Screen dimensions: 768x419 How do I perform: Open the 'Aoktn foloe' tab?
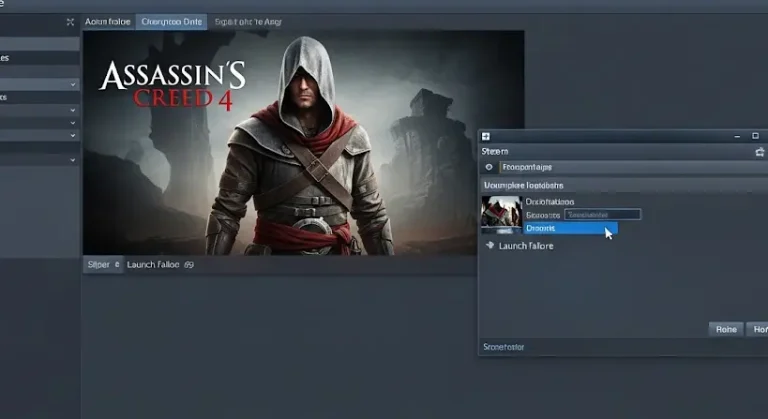pyautogui.click(x=107, y=22)
